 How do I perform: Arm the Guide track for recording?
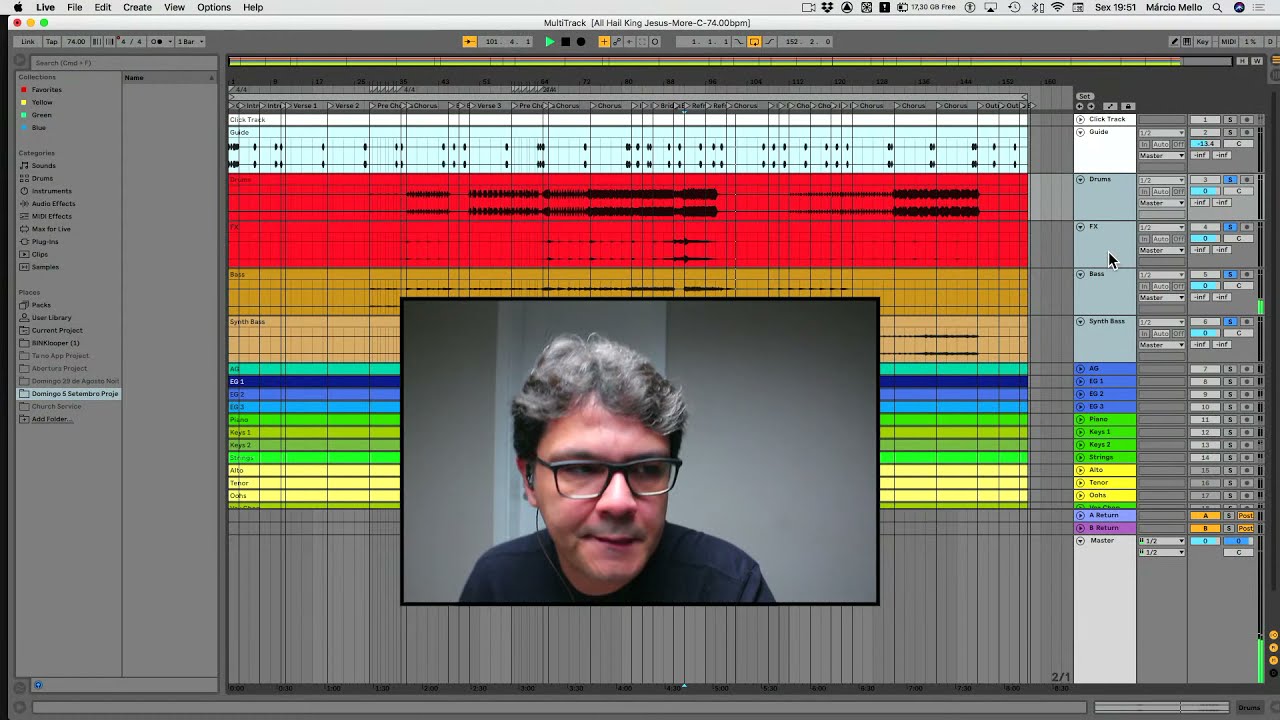point(1247,132)
